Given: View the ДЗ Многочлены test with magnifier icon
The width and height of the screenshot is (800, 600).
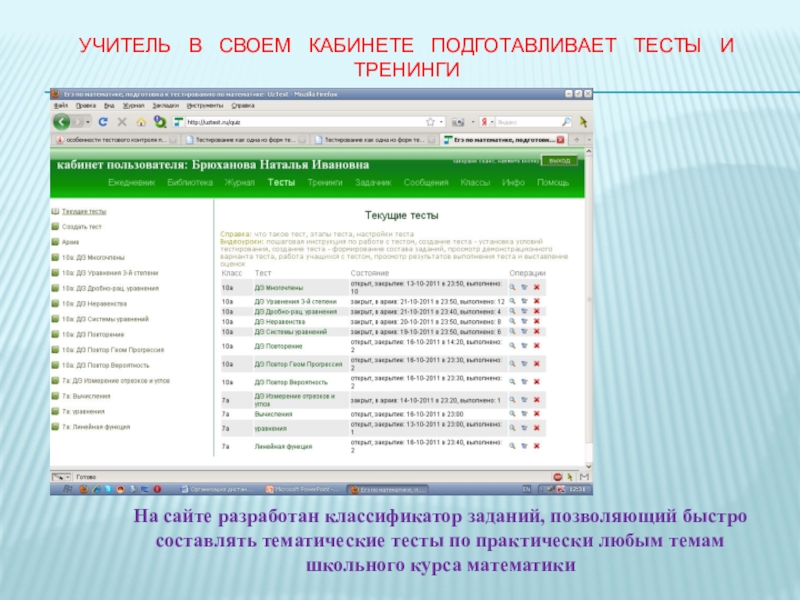Looking at the screenshot, I should click(x=512, y=287).
